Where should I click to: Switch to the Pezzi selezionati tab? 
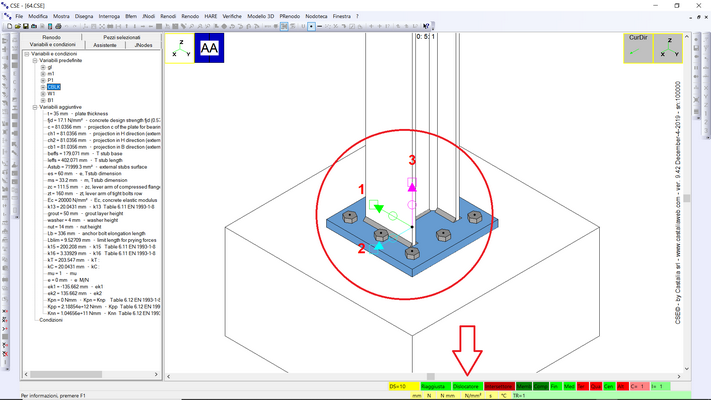click(122, 37)
